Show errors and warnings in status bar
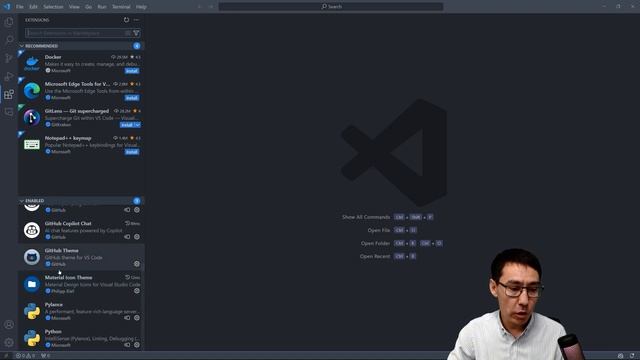 [x=26, y=356]
